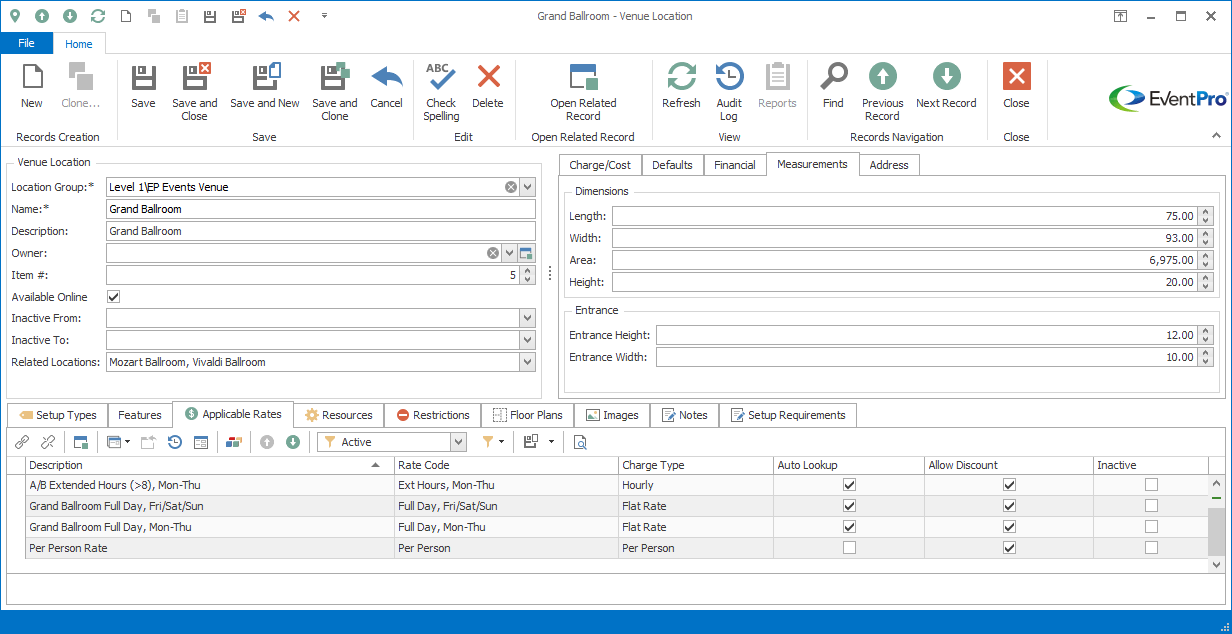Open the Setup Types tab

(x=58, y=415)
